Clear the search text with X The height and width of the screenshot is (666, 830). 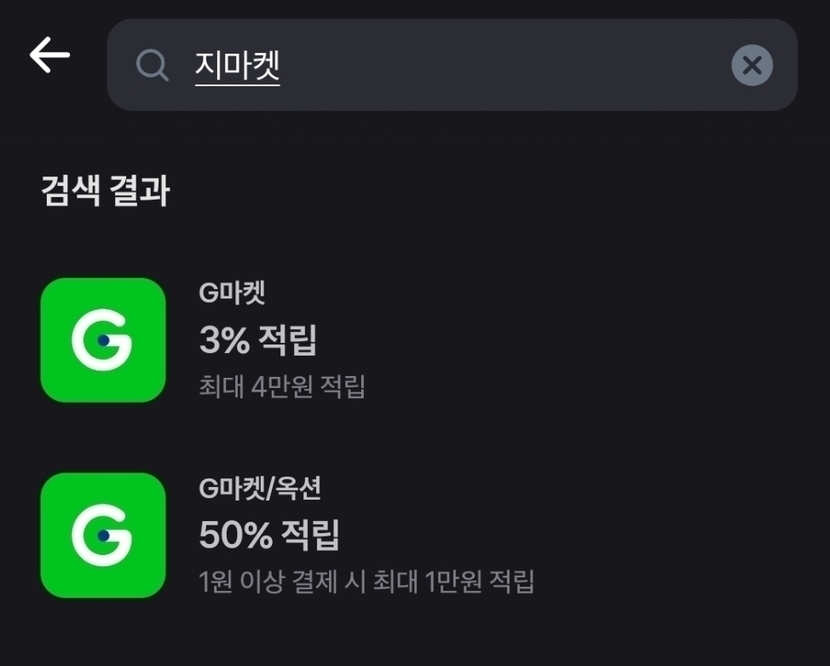752,66
